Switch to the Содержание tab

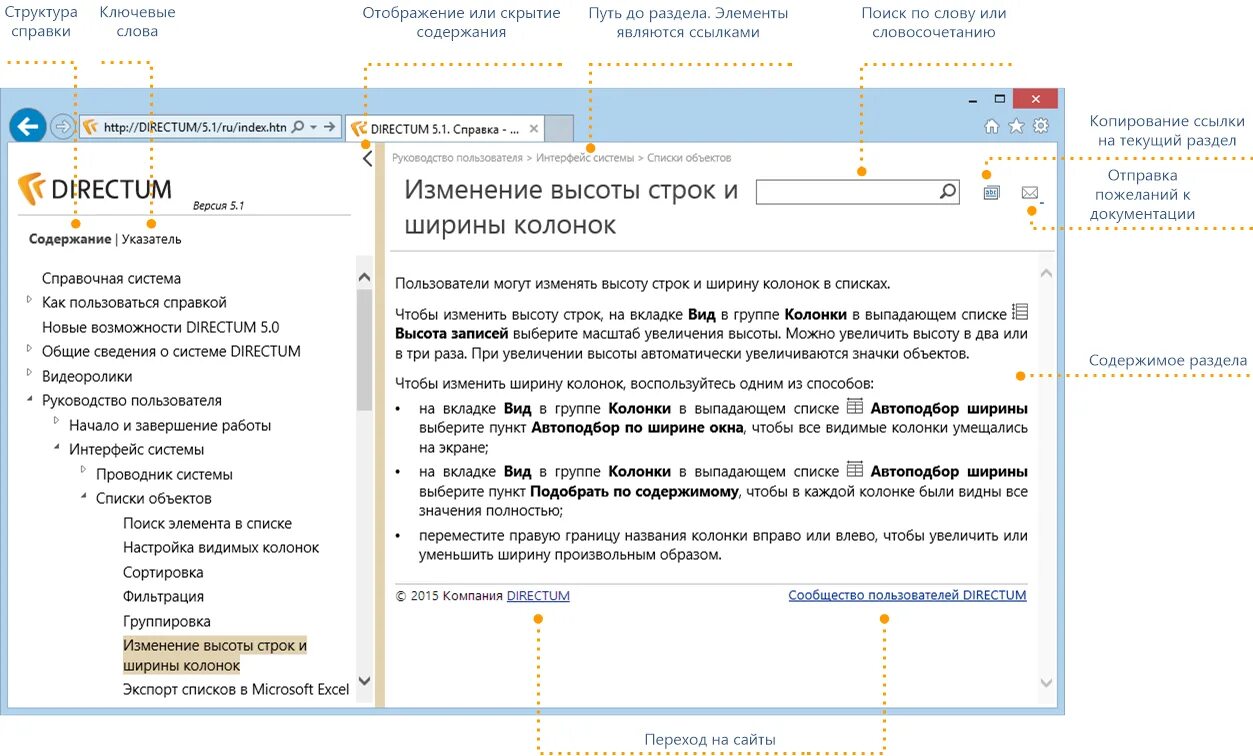coord(70,239)
